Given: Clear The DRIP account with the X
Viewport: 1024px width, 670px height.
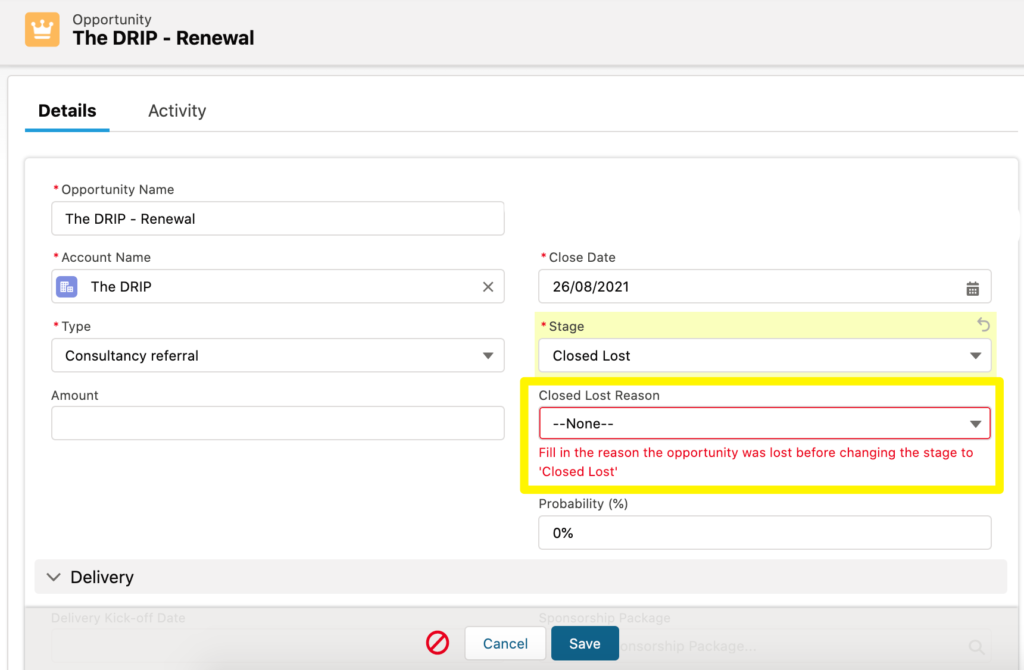Looking at the screenshot, I should tap(488, 287).
